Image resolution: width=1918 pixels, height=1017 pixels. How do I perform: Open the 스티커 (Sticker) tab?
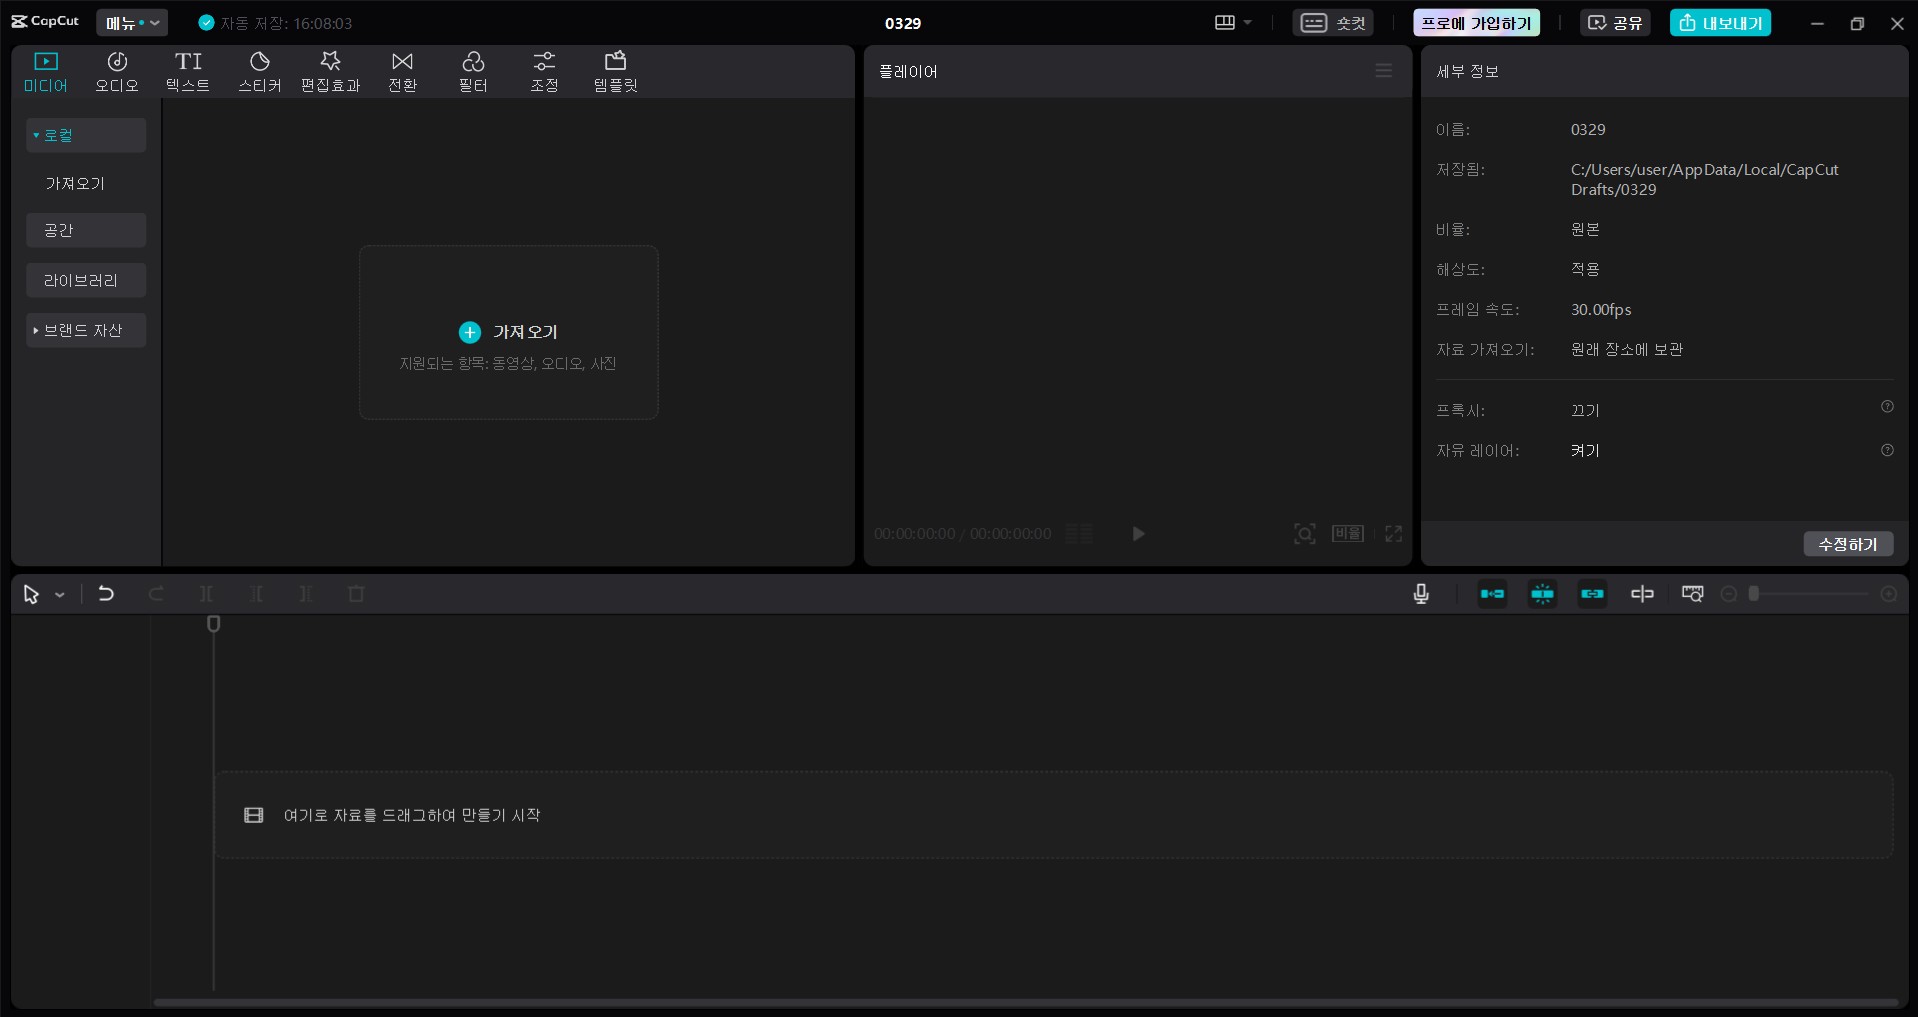[260, 72]
